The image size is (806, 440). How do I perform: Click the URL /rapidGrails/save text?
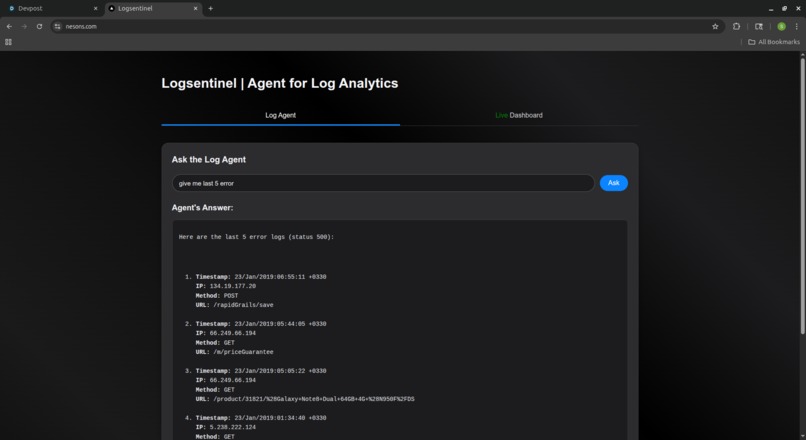pos(244,305)
